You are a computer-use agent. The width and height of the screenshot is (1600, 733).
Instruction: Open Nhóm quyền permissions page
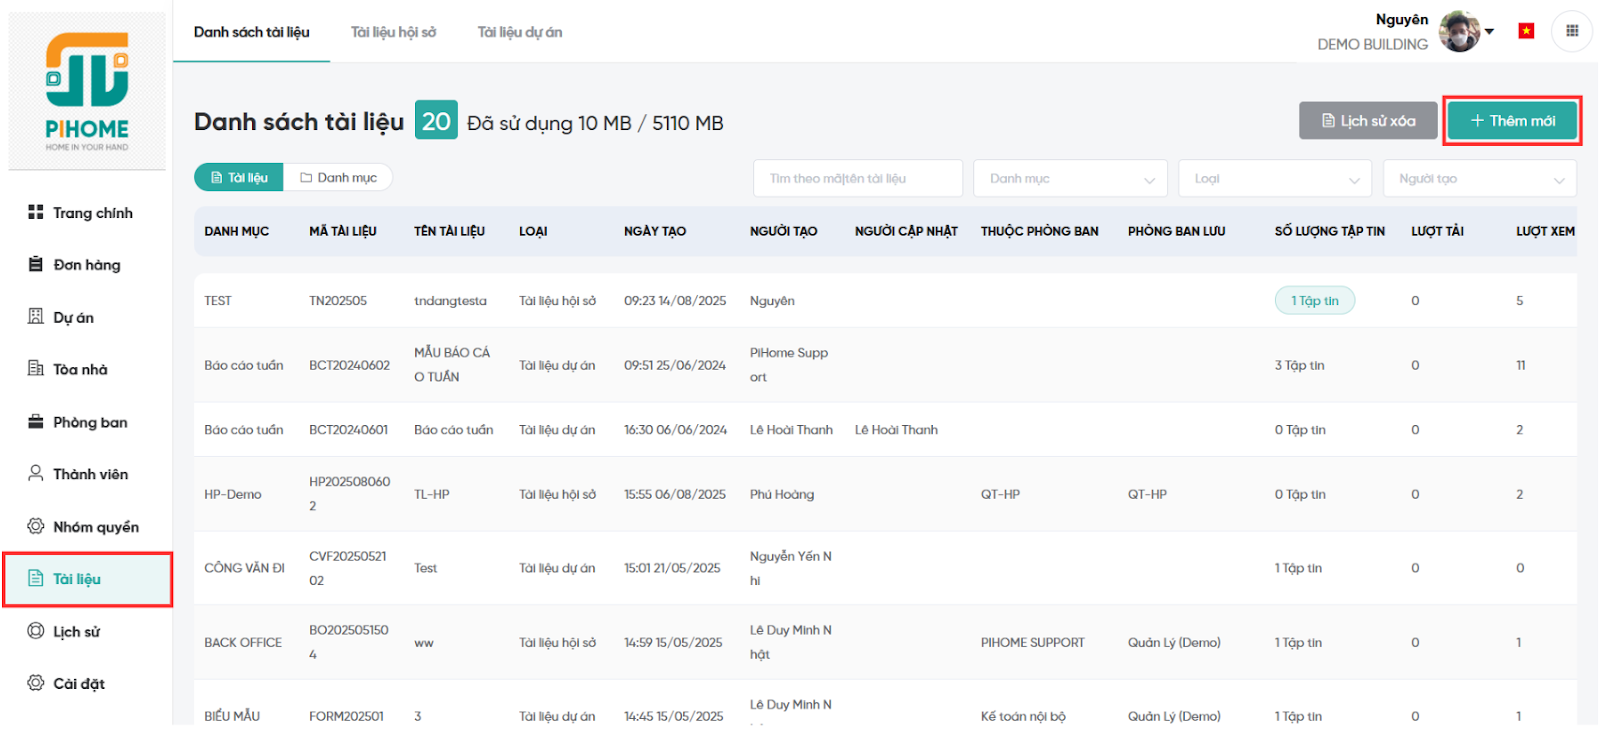[95, 527]
